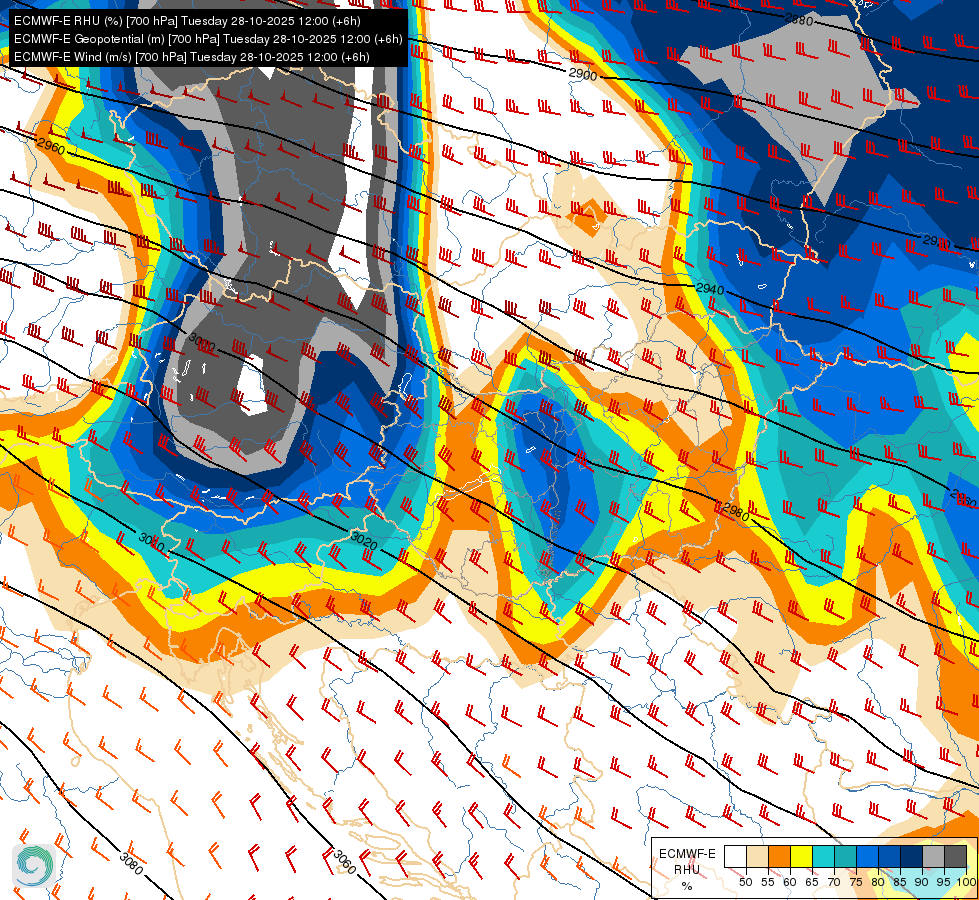Select the ECMWF-E Wind 700 hPa title line
Image resolution: width=979 pixels, height=900 pixels.
point(192,57)
